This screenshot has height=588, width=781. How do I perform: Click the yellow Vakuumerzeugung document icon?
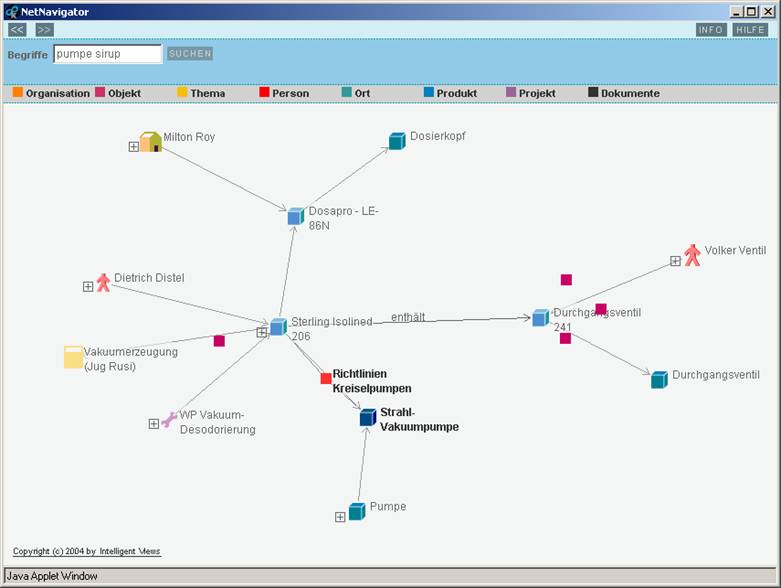tap(73, 357)
